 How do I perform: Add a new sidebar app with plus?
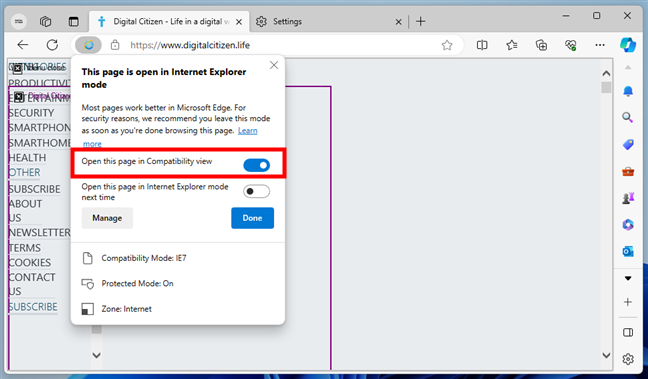click(628, 302)
